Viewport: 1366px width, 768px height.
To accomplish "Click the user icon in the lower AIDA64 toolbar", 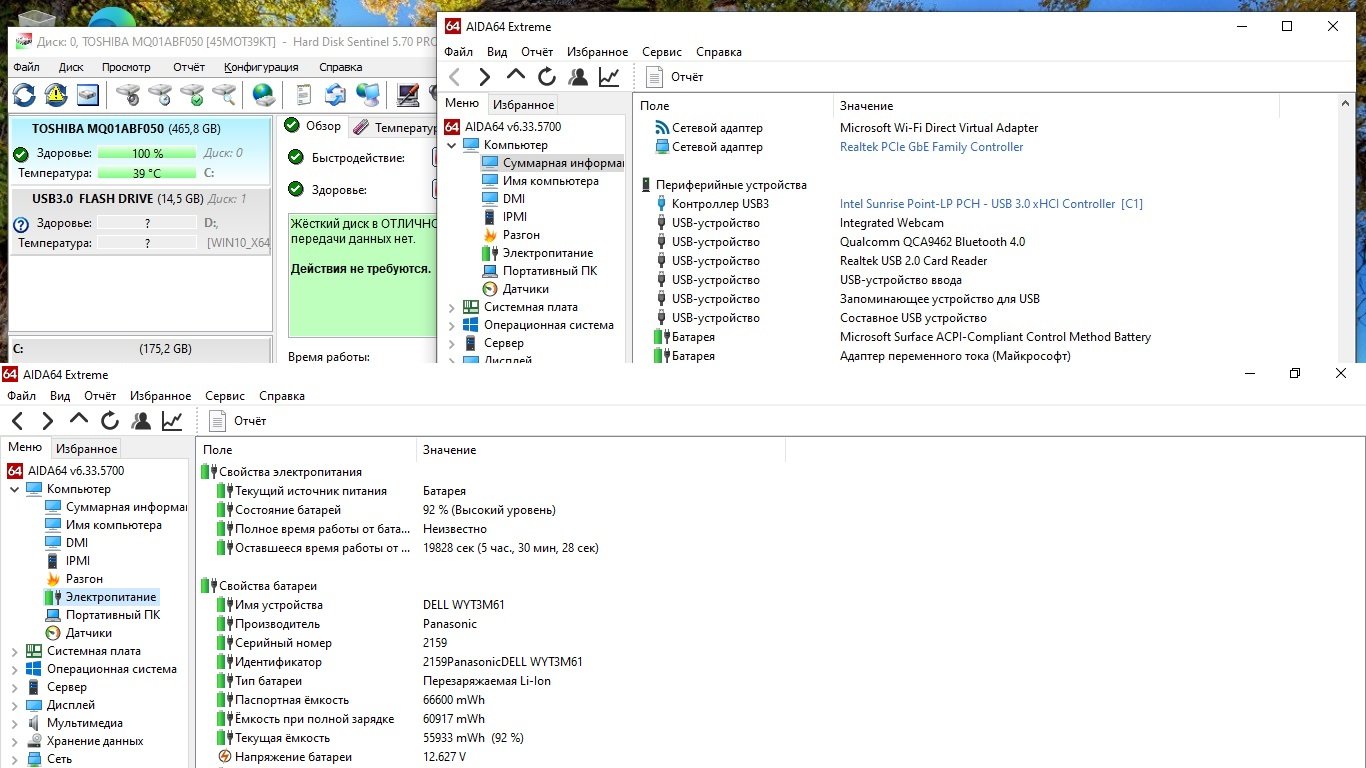I will click(x=141, y=421).
